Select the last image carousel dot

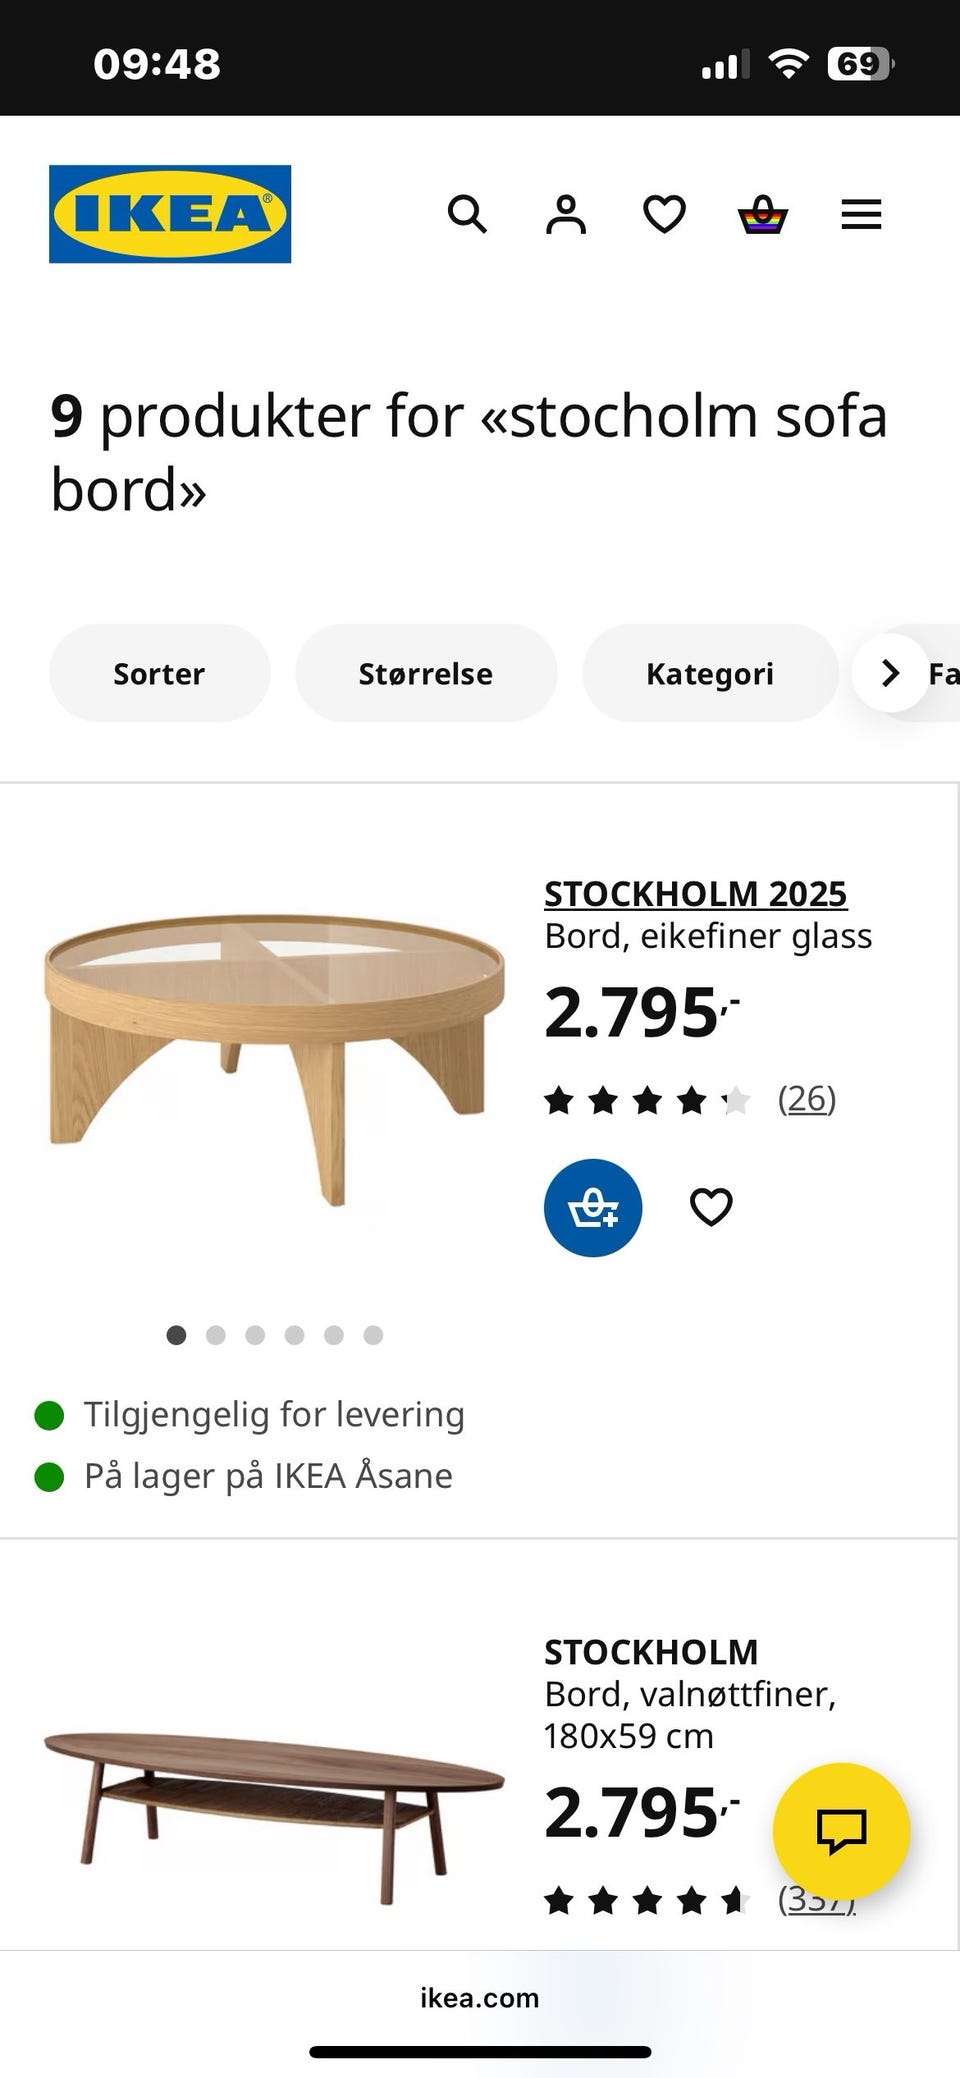click(373, 1335)
